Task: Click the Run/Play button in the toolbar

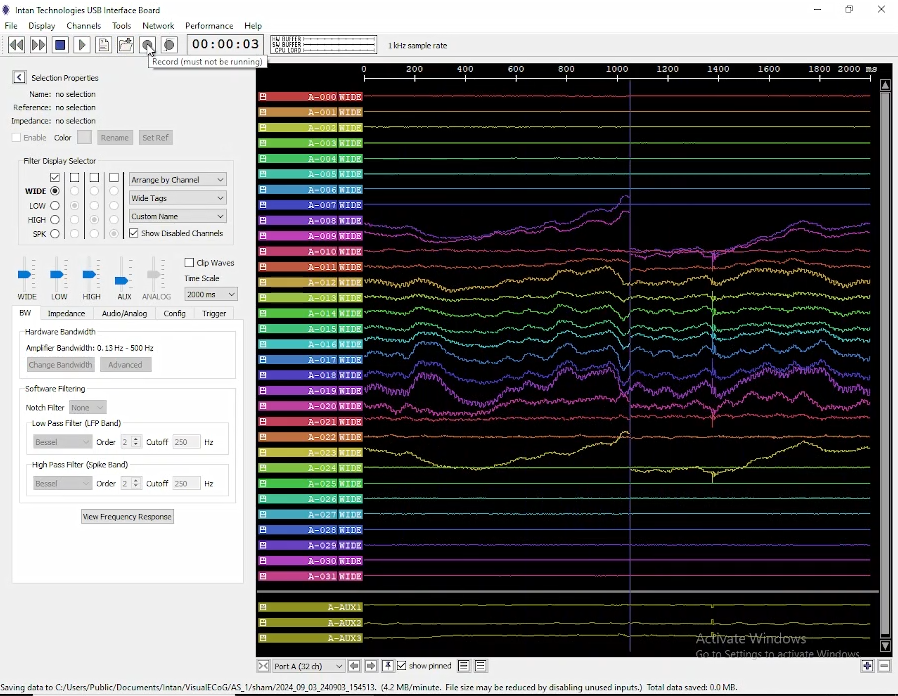Action: [82, 45]
